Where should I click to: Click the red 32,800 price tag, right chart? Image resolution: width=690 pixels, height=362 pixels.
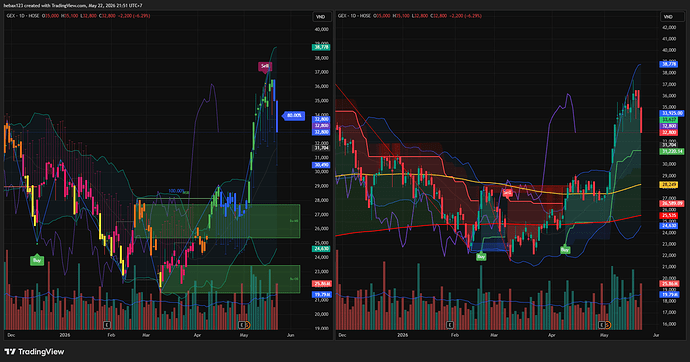tap(668, 132)
